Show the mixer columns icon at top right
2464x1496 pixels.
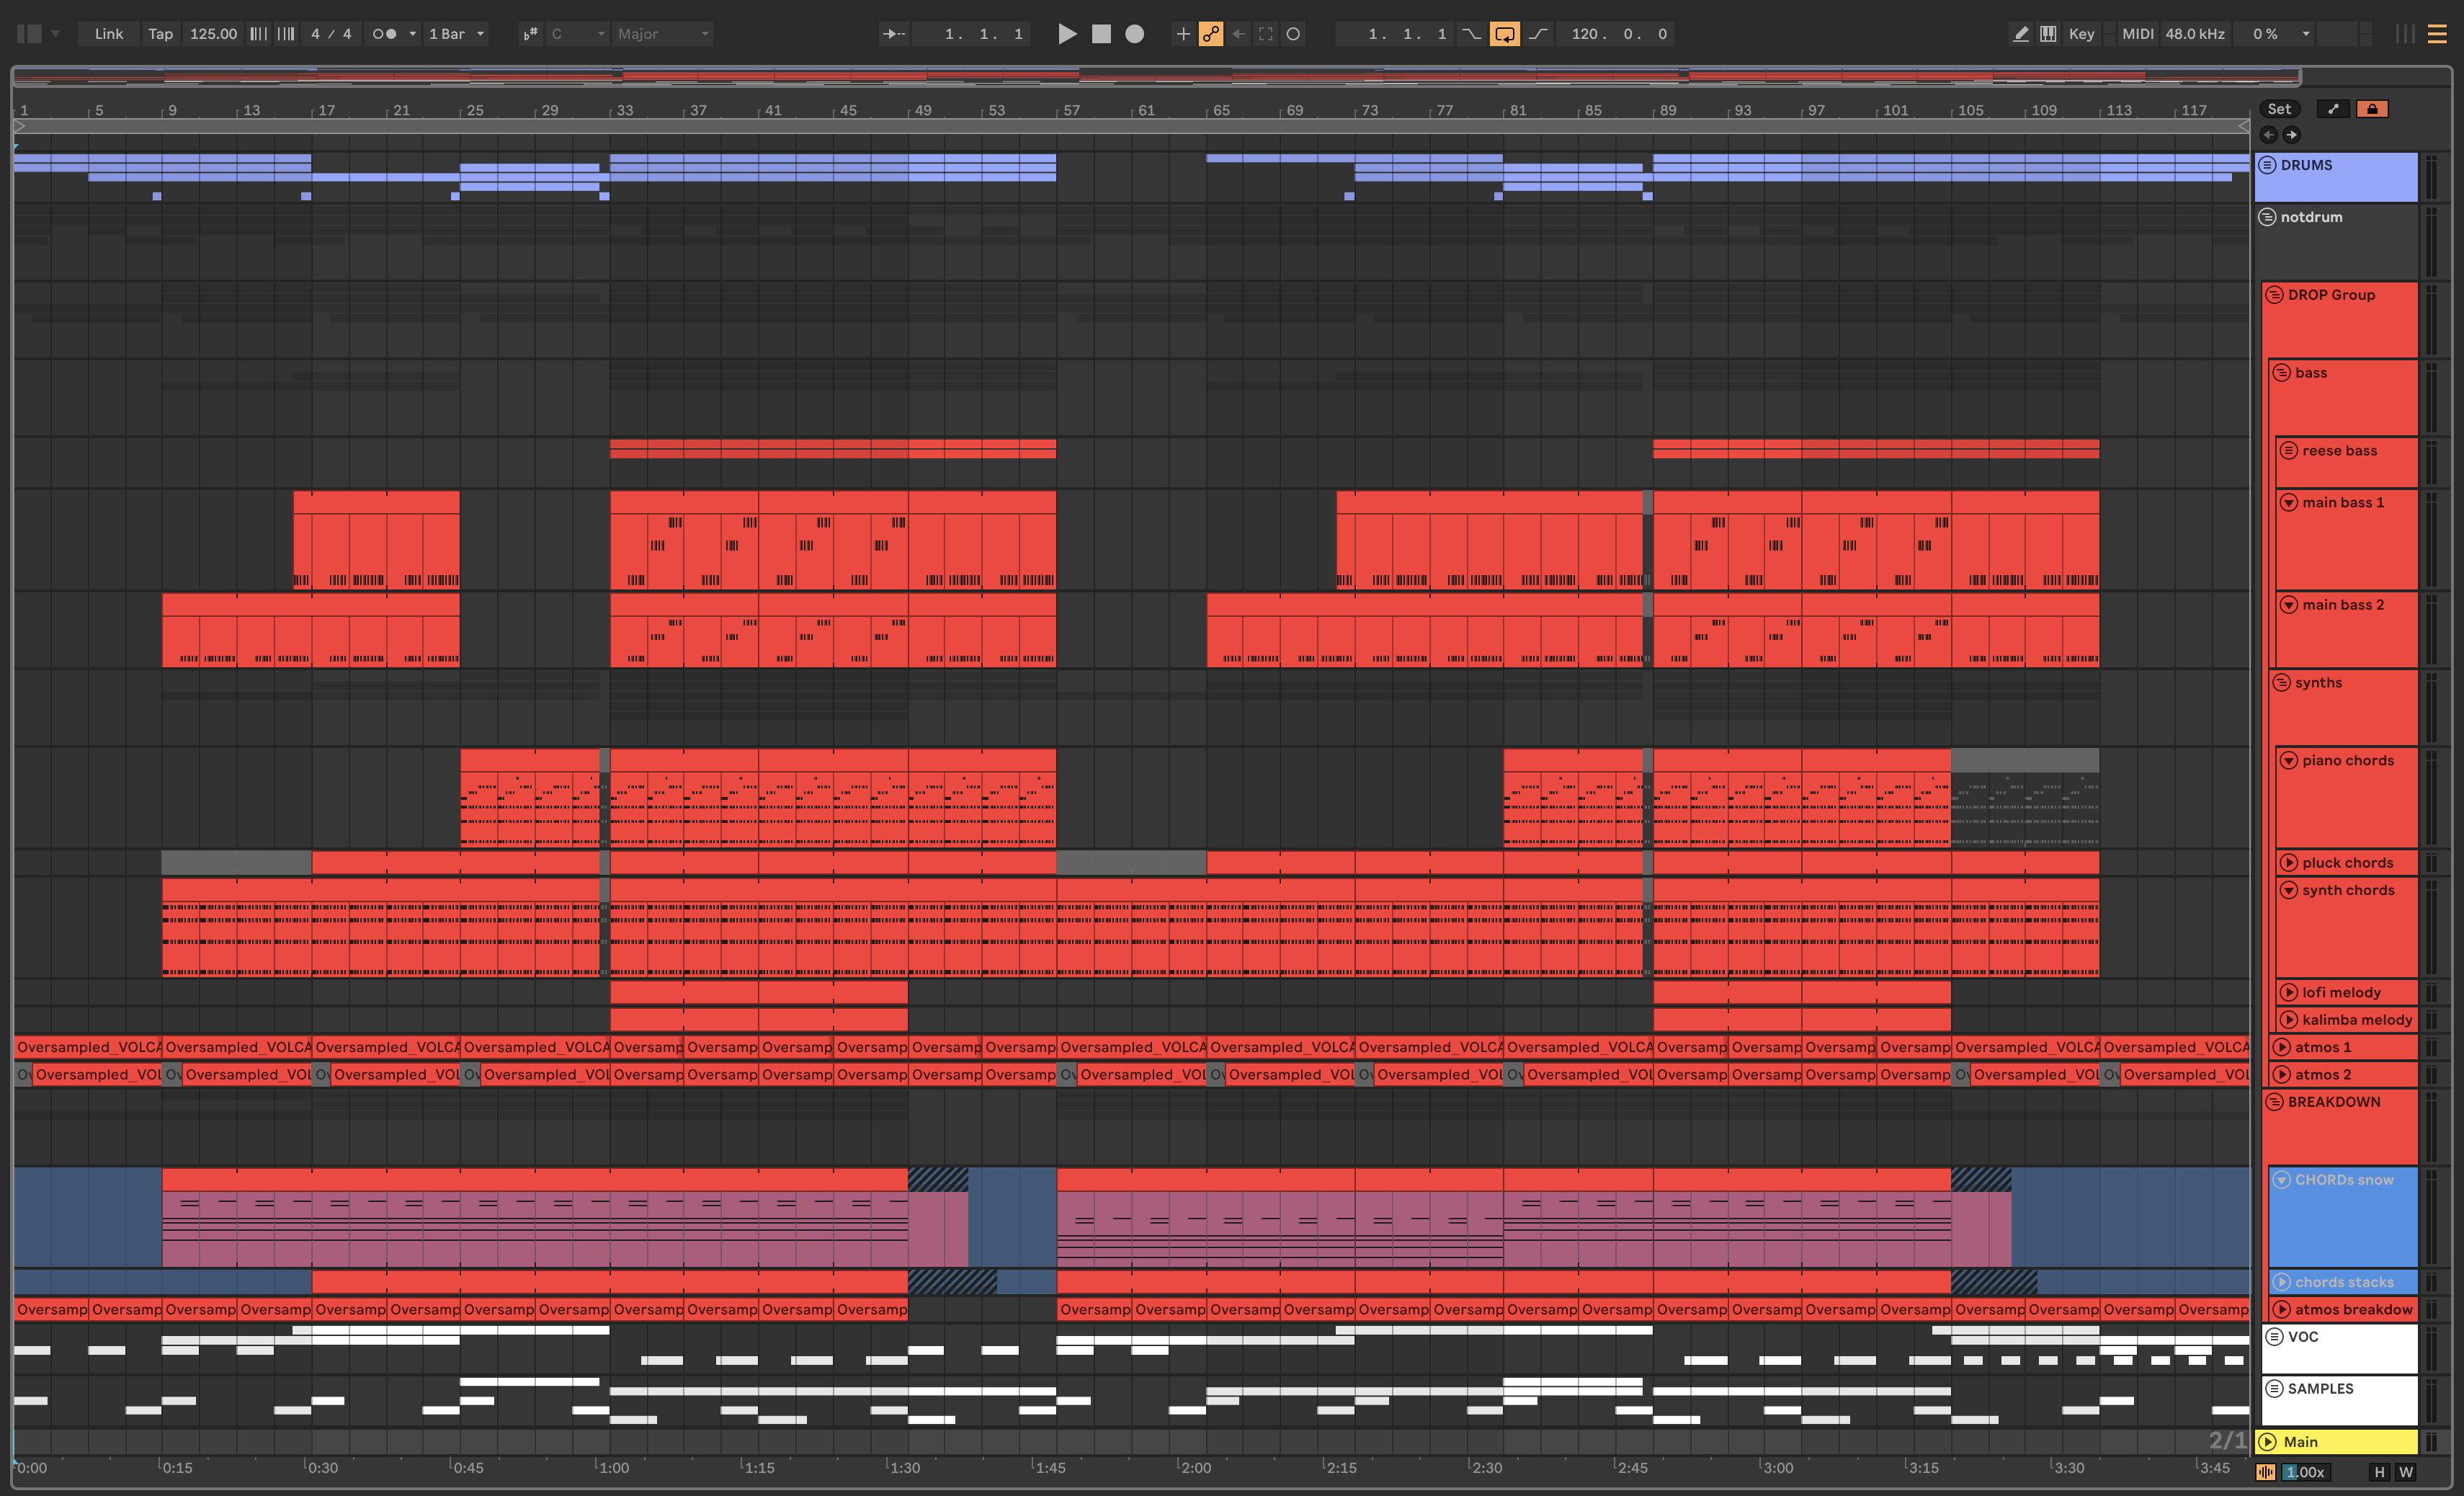[2405, 34]
